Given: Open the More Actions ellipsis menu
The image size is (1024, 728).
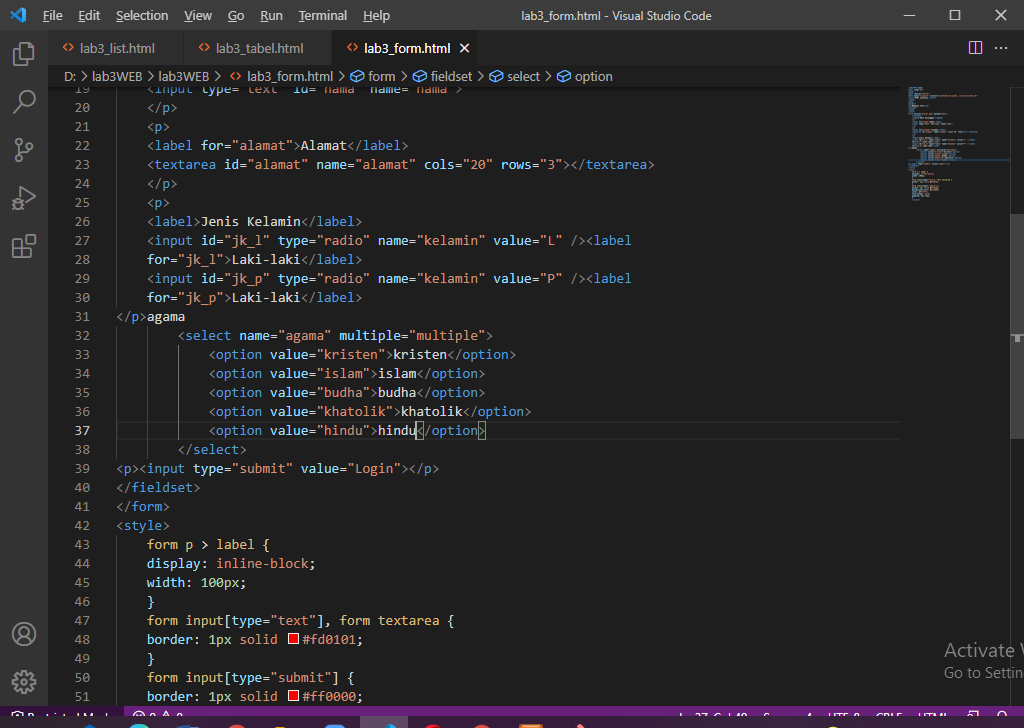Looking at the screenshot, I should (x=1001, y=47).
